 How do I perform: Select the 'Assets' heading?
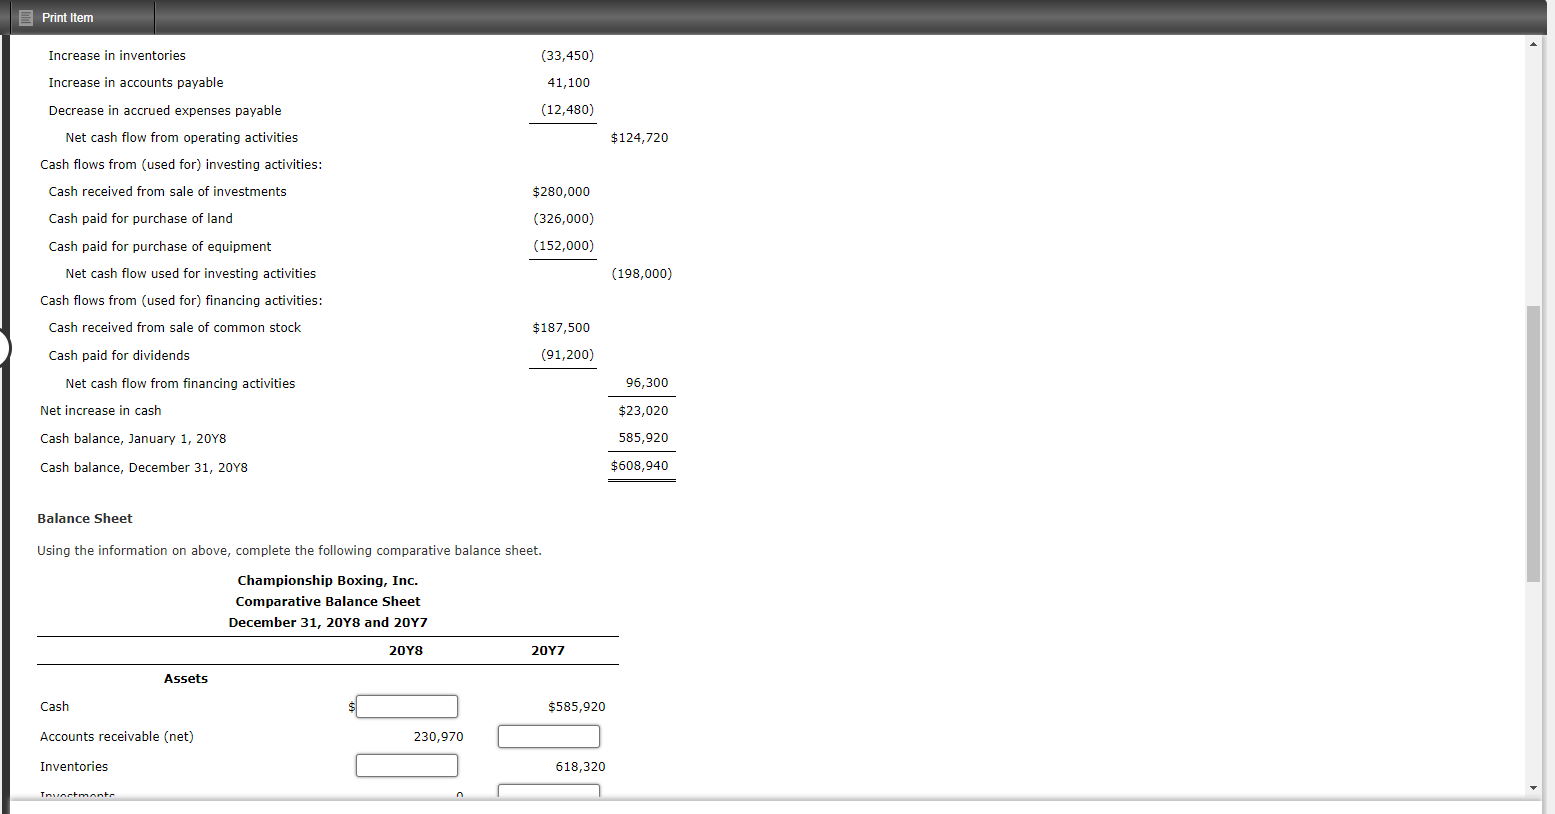(x=186, y=679)
